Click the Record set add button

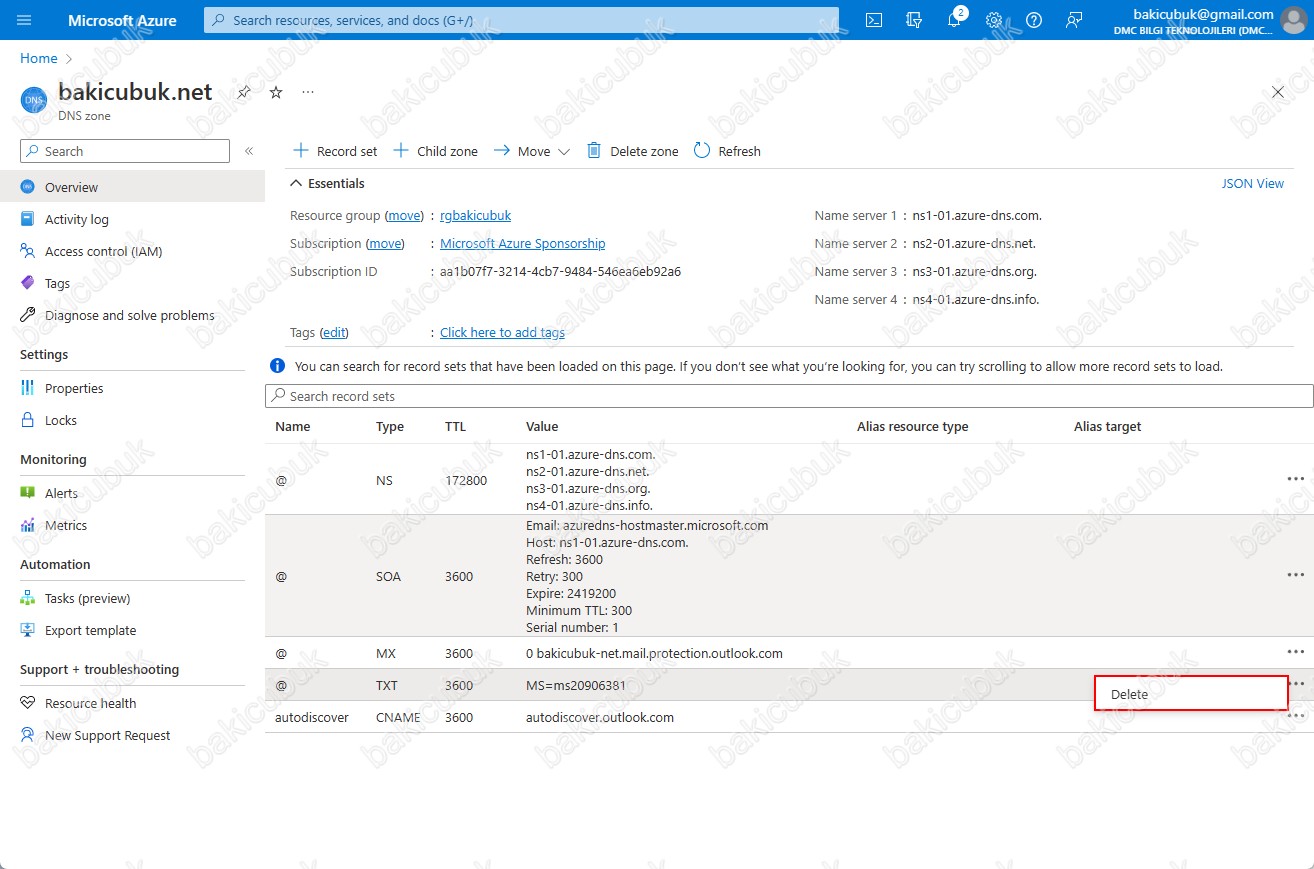point(335,151)
